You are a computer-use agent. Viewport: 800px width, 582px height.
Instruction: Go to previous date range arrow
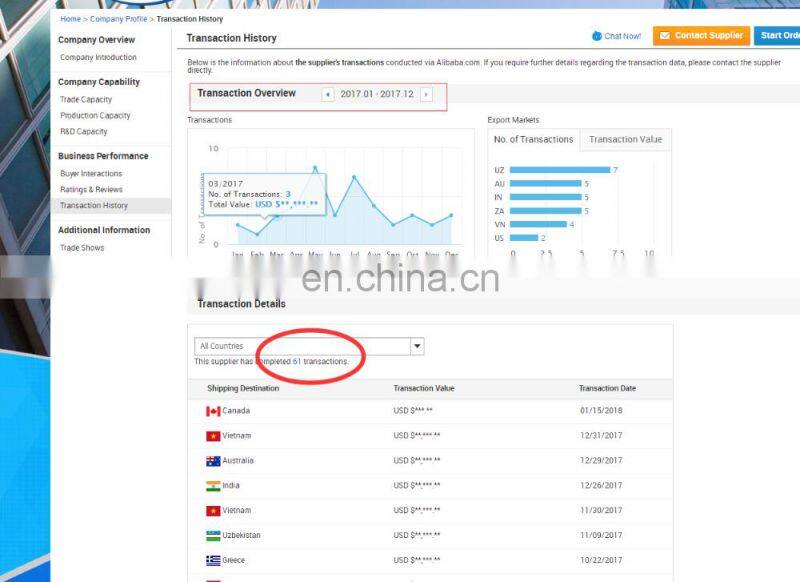click(328, 94)
